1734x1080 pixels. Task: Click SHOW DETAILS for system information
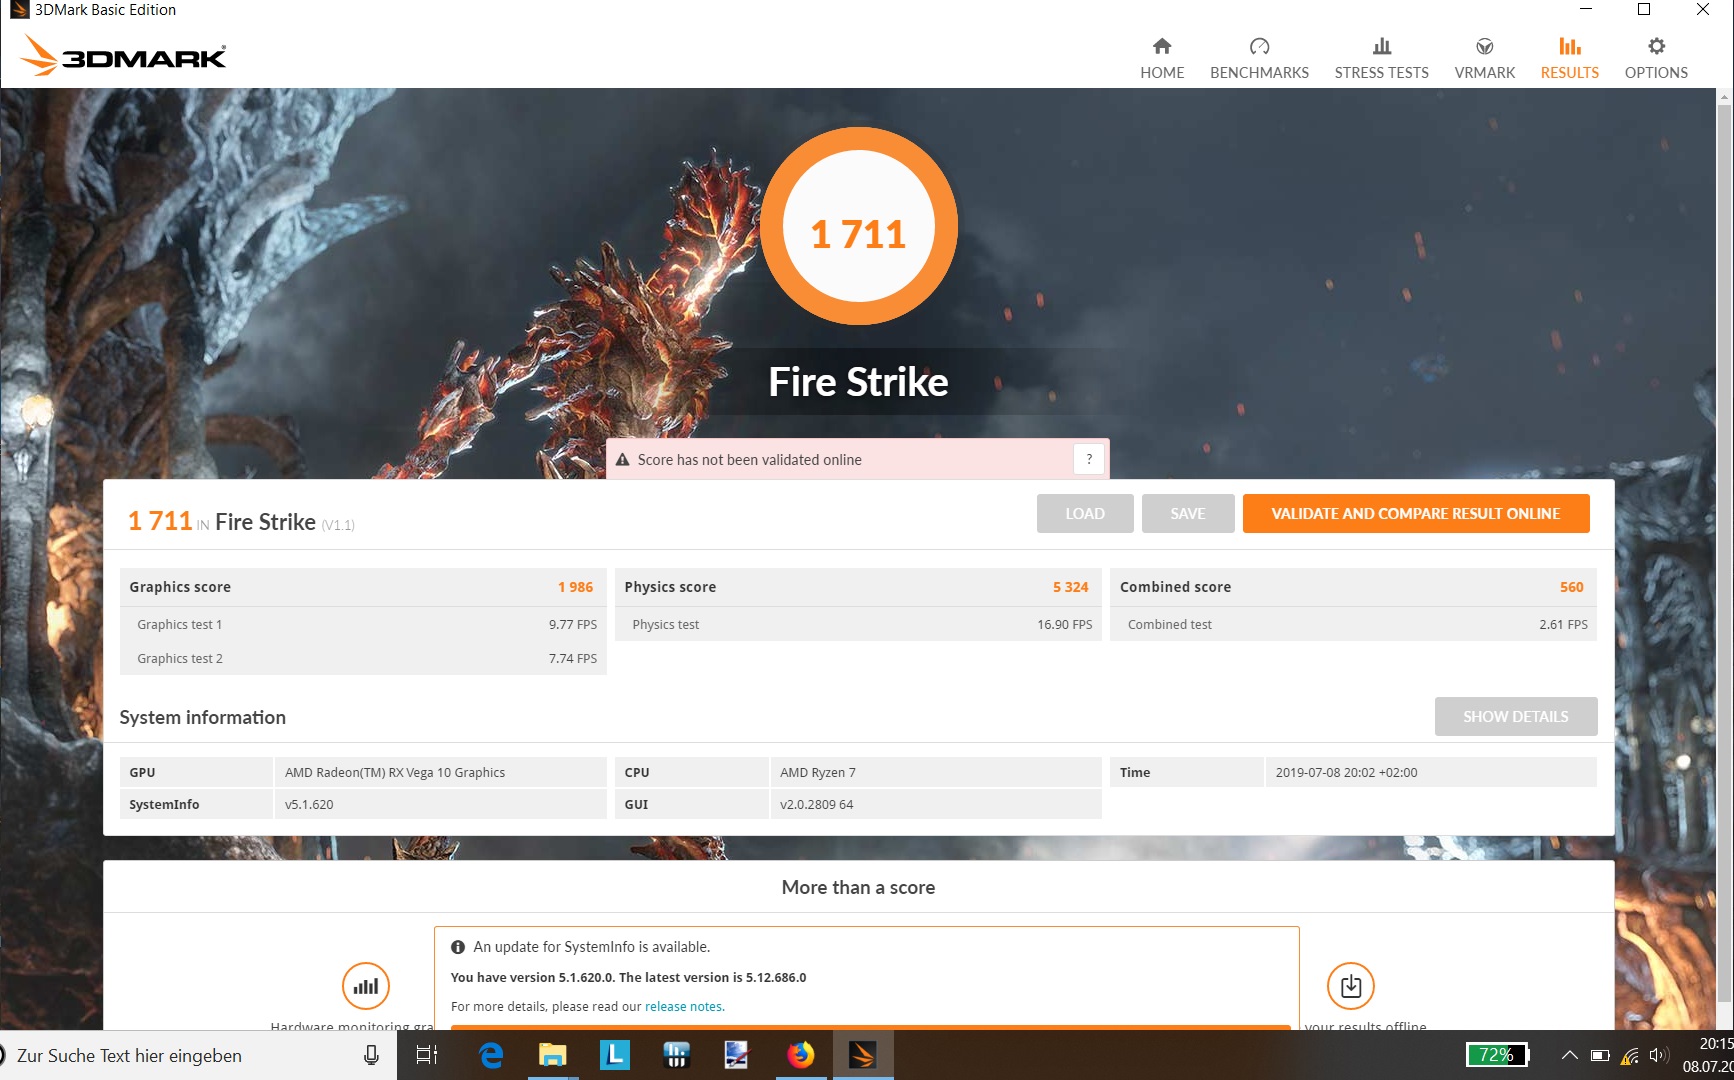pyautogui.click(x=1516, y=716)
